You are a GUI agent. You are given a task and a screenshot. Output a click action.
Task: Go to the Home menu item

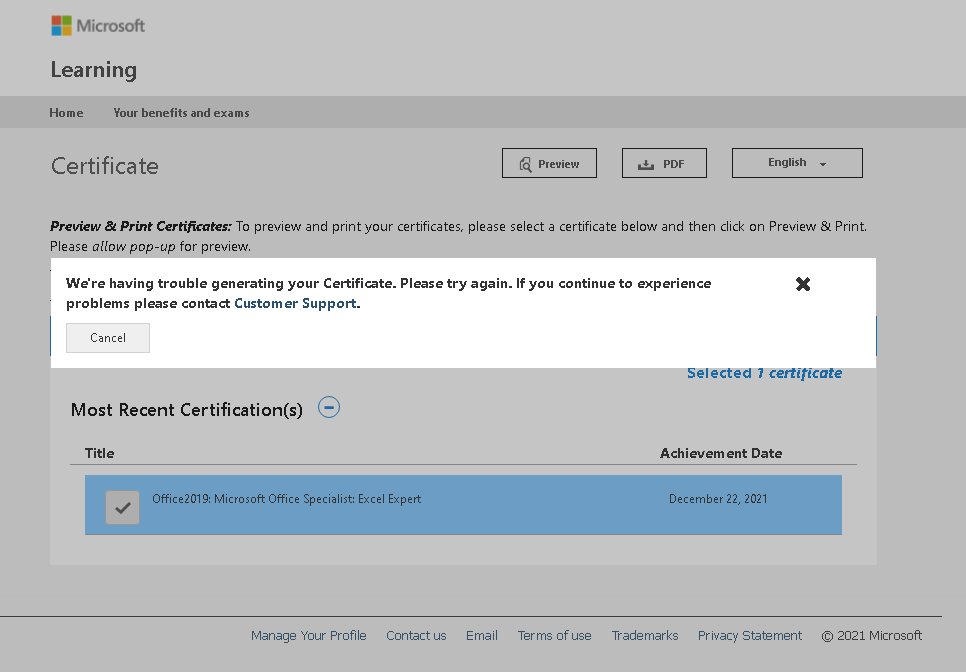click(x=67, y=113)
